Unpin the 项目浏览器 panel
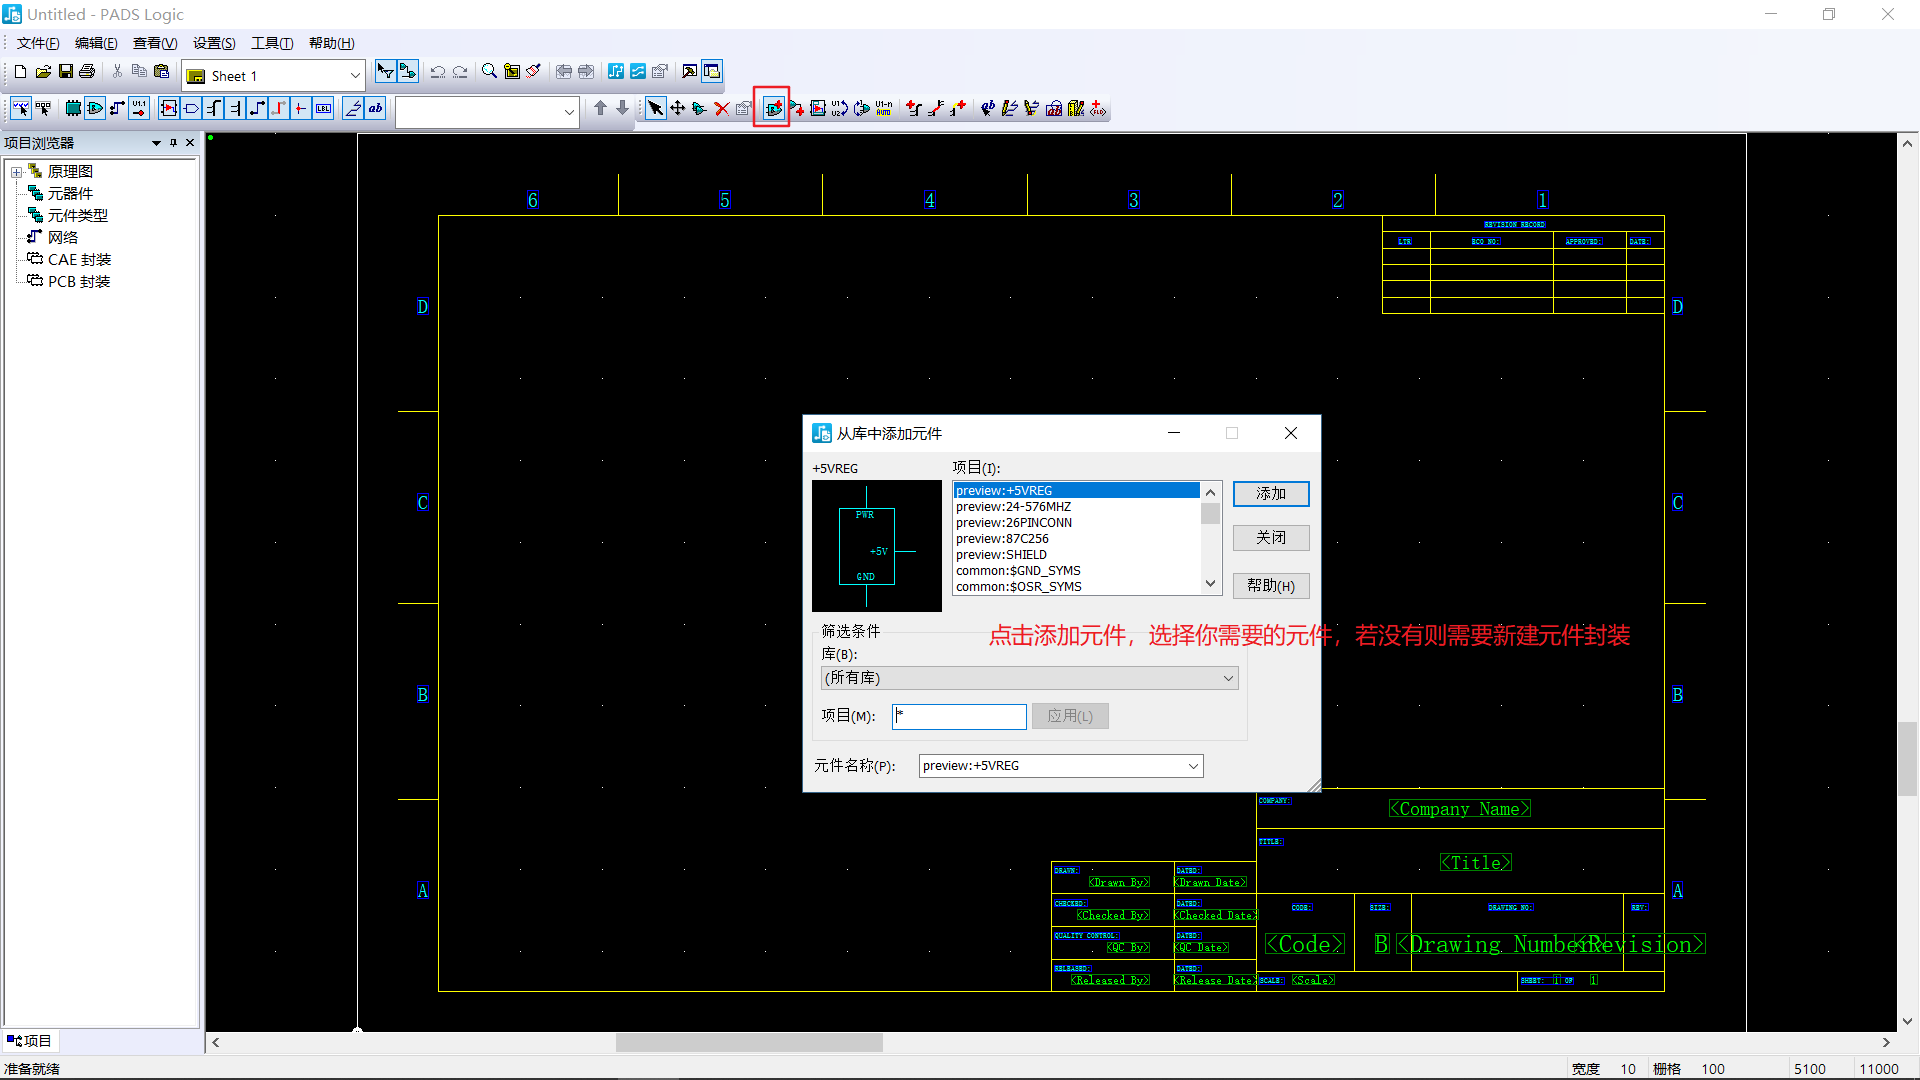The image size is (1920, 1080). point(172,142)
